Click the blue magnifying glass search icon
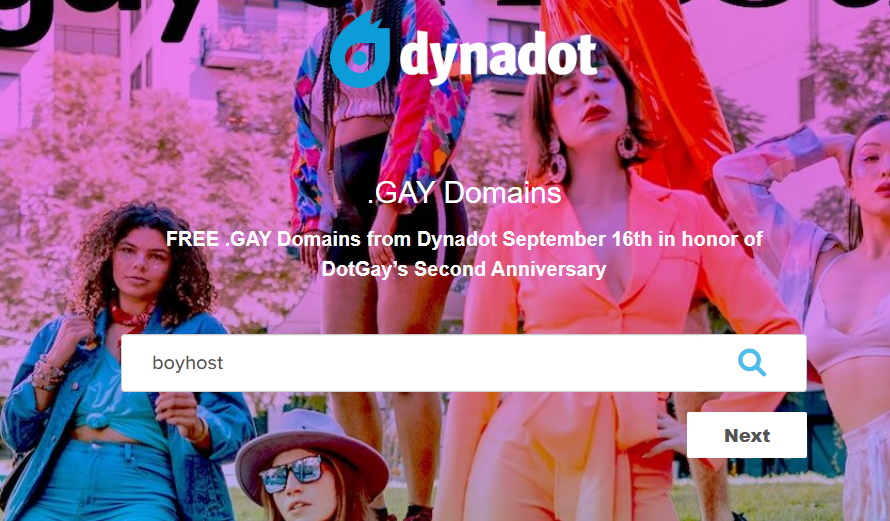This screenshot has width=890, height=521. pyautogui.click(x=752, y=362)
